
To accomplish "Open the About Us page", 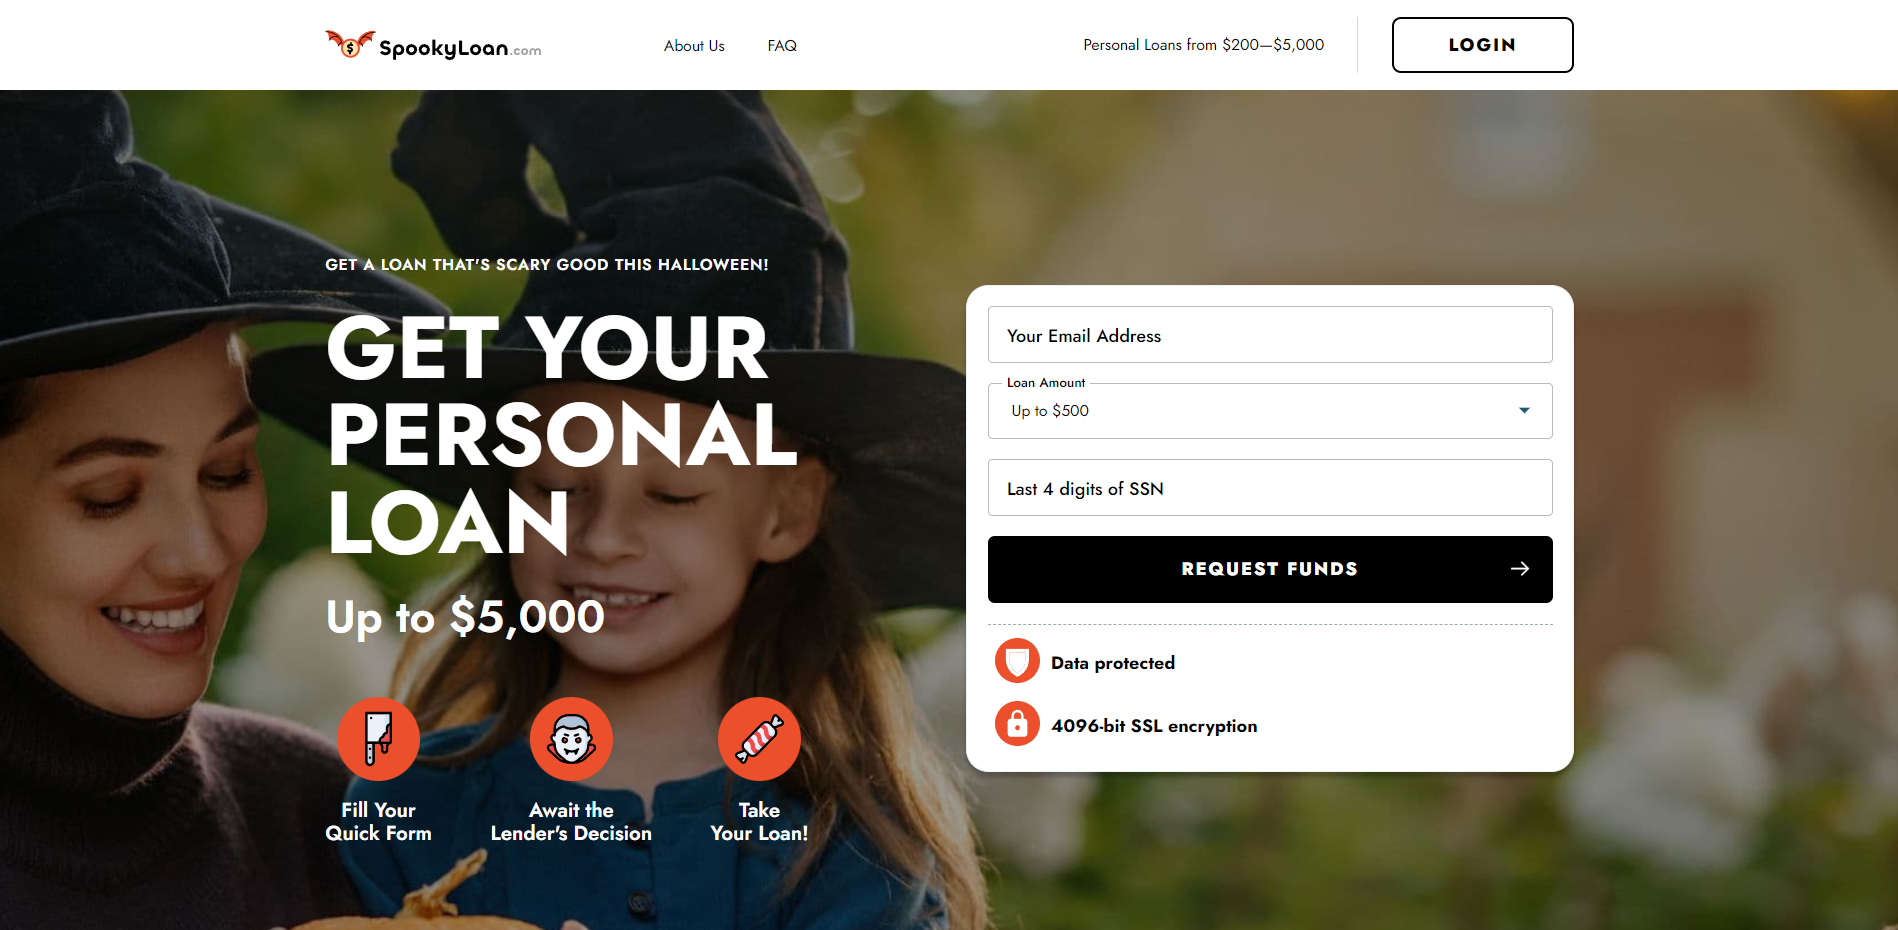I will click(x=694, y=46).
